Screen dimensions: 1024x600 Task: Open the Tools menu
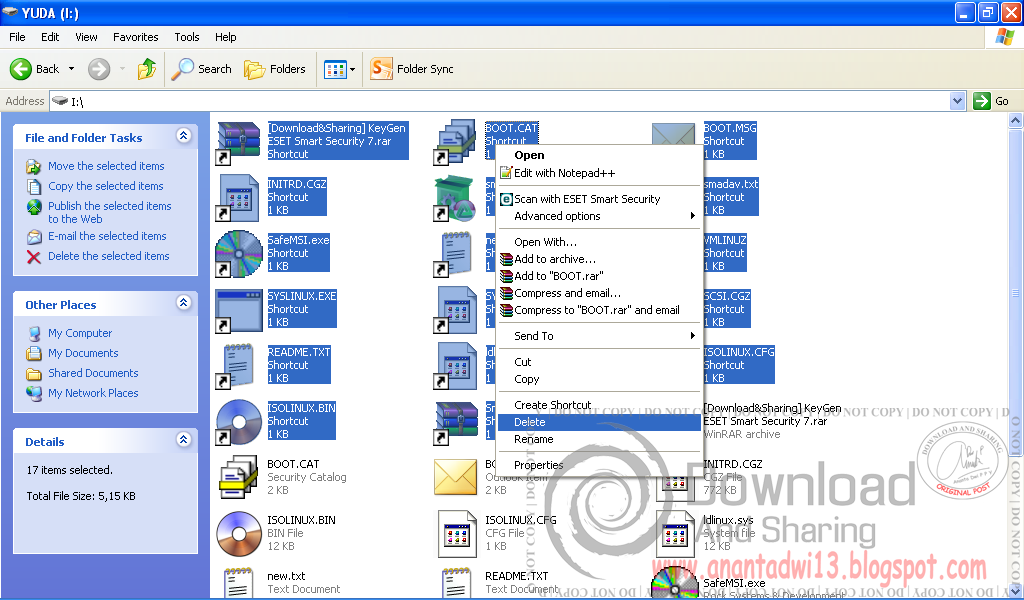click(x=186, y=37)
